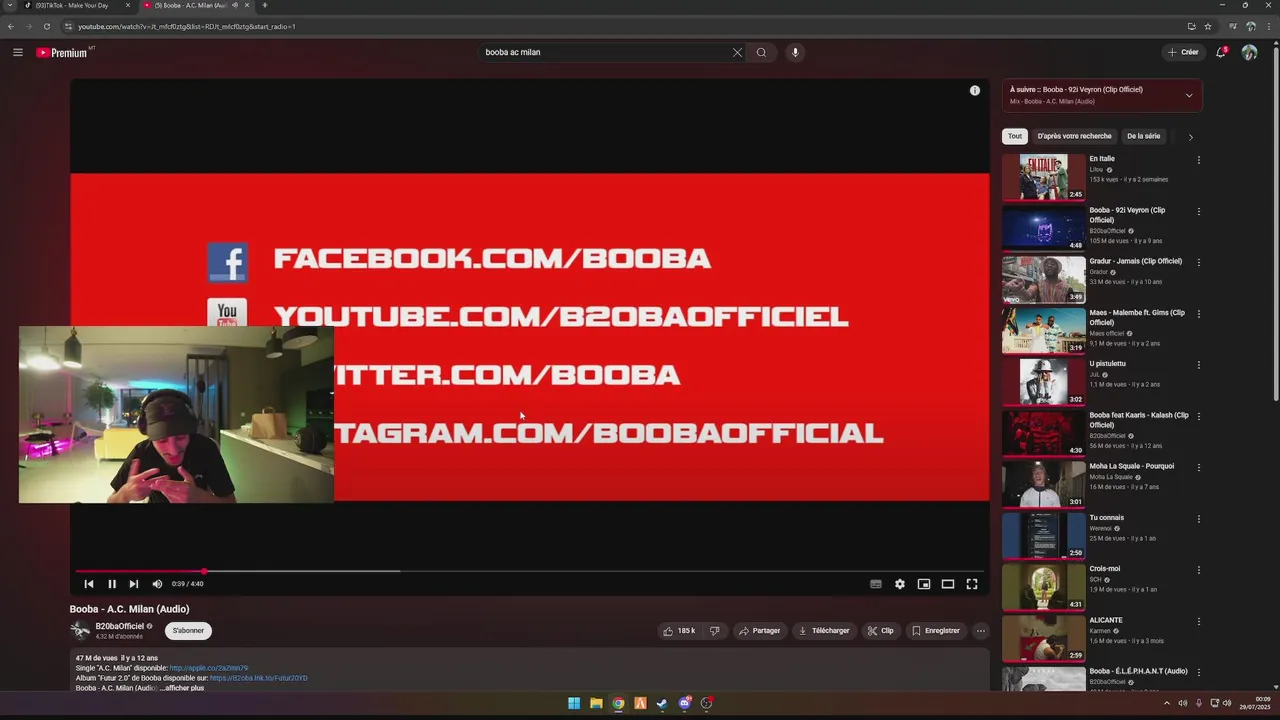1280x720 pixels.
Task: Open the B2oba.lnk.to album link
Action: (259, 678)
